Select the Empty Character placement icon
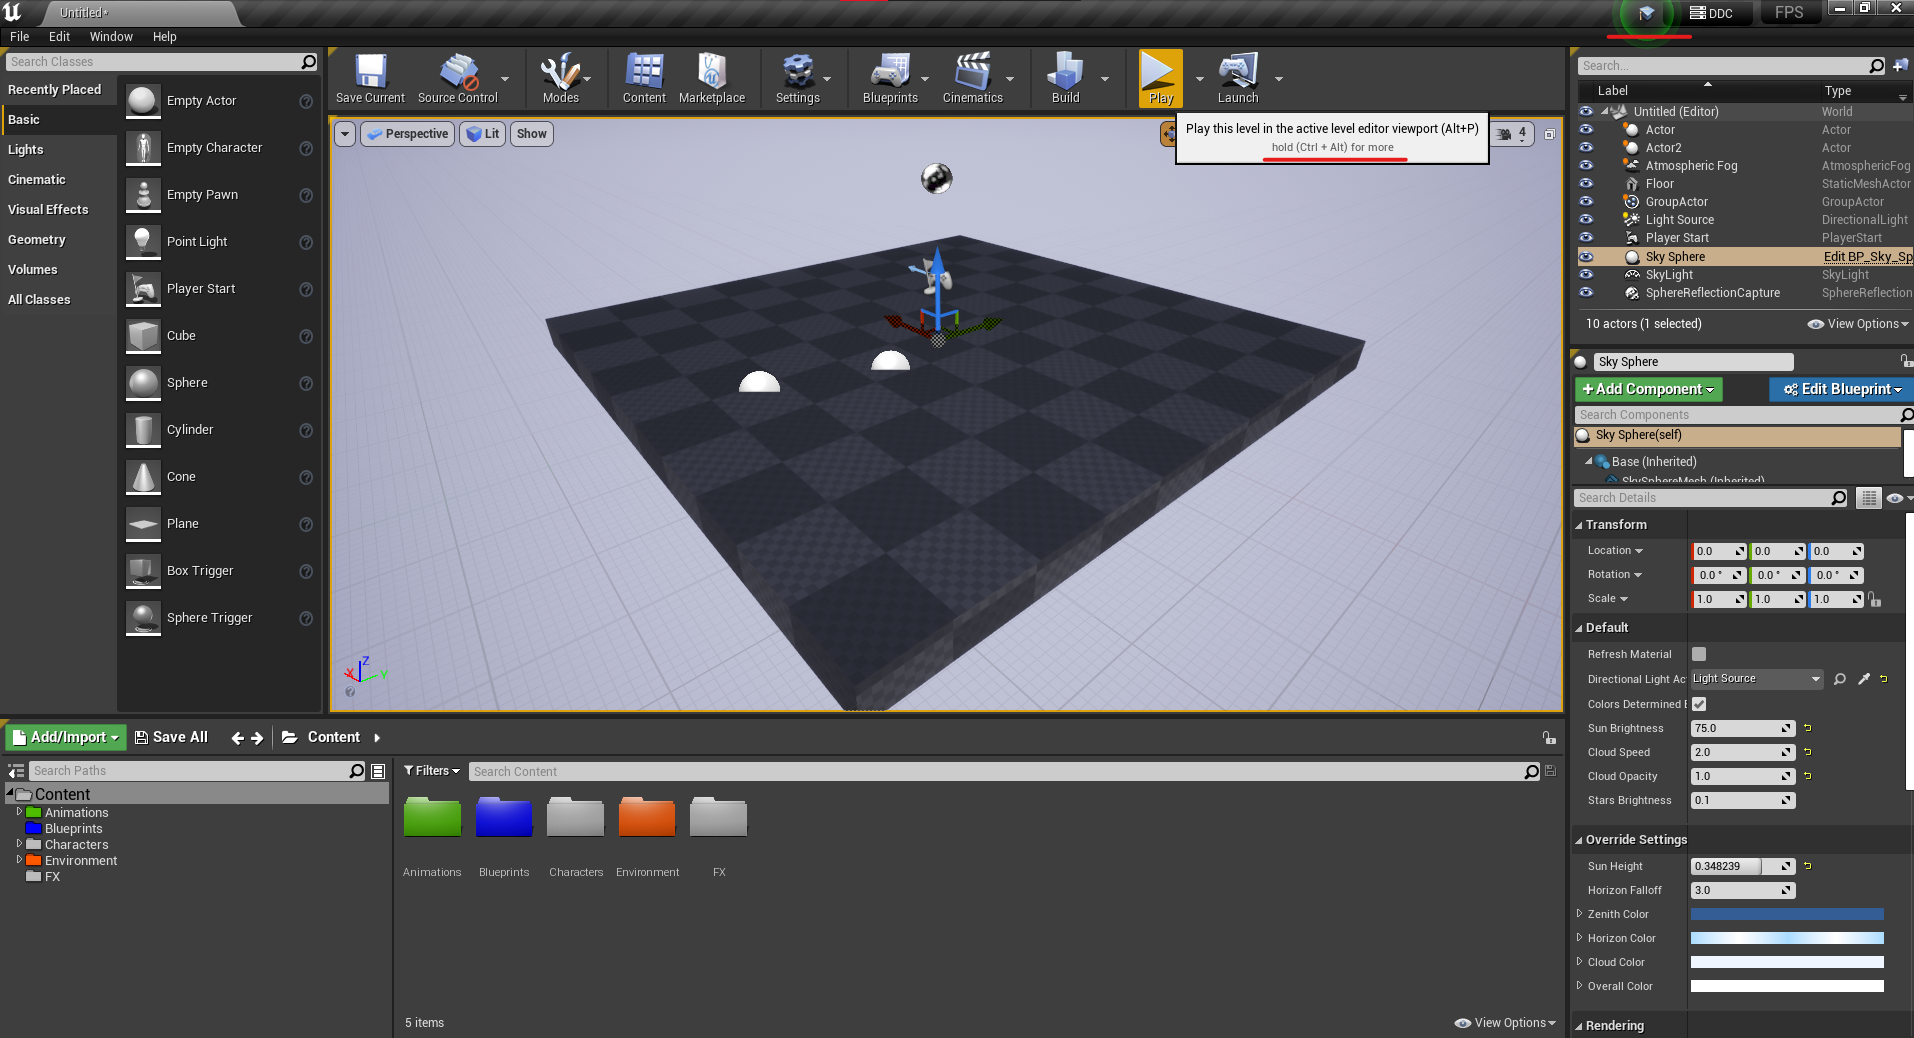1914x1038 pixels. pos(143,148)
